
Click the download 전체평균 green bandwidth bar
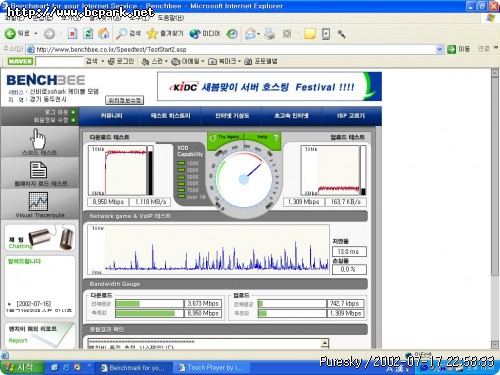point(127,304)
